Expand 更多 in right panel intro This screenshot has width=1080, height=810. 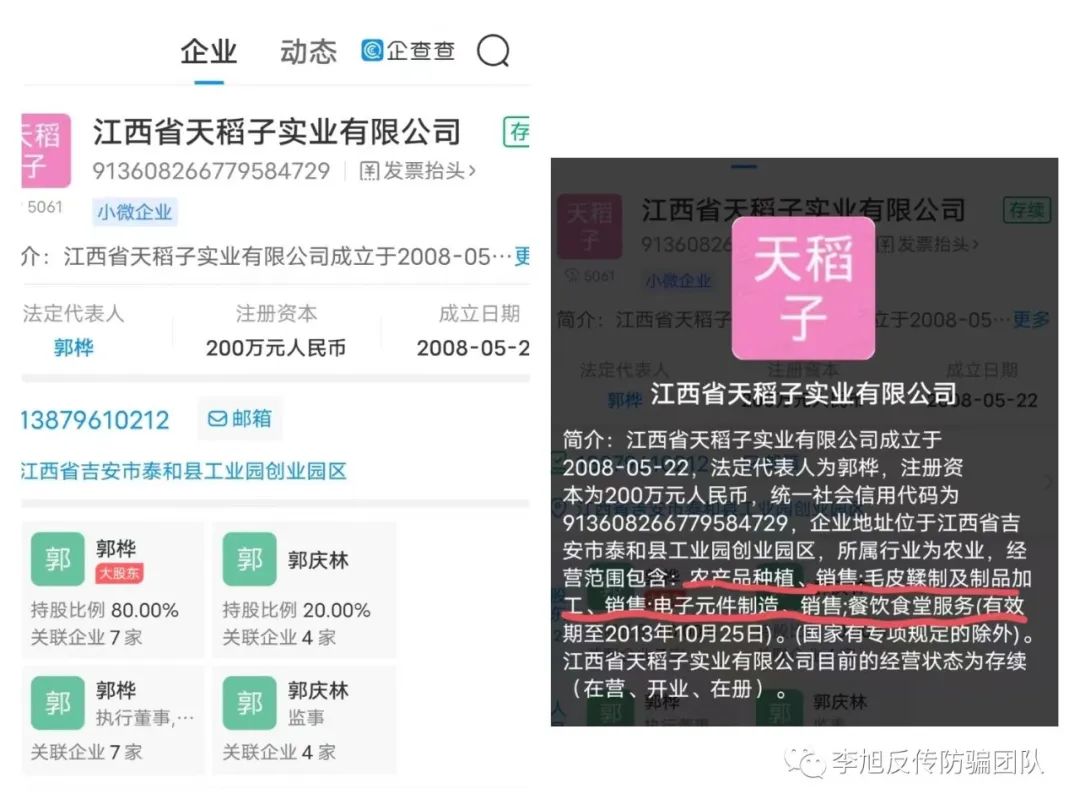click(x=1032, y=320)
